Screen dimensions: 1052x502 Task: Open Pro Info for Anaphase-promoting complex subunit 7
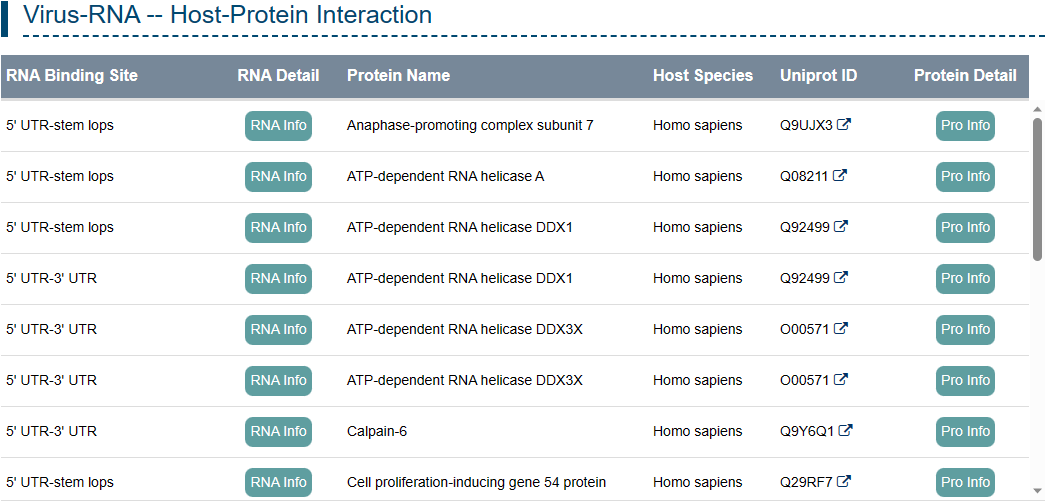[965, 126]
